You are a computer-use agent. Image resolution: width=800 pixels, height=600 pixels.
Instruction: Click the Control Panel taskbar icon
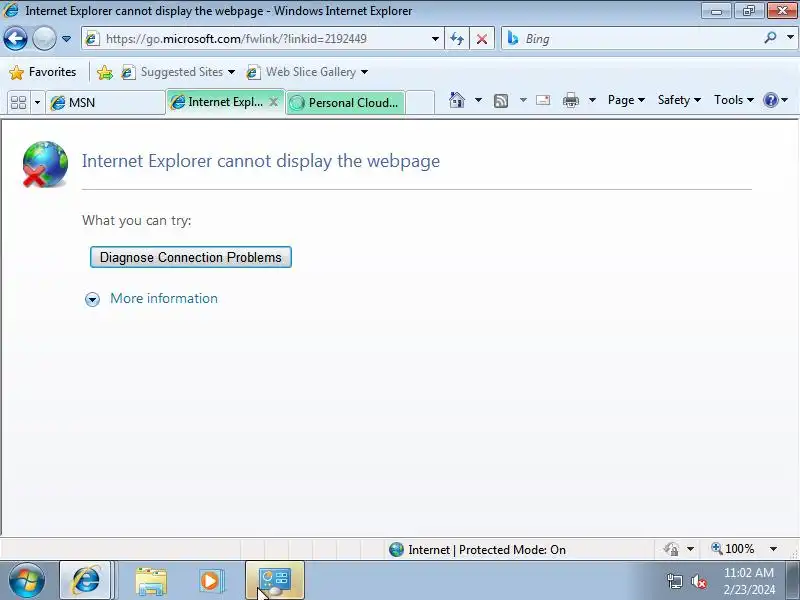[x=275, y=581]
